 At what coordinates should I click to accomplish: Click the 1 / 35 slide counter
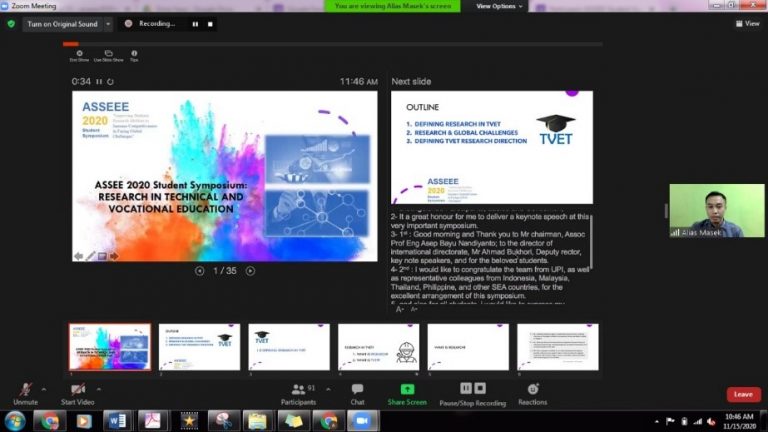coord(225,271)
